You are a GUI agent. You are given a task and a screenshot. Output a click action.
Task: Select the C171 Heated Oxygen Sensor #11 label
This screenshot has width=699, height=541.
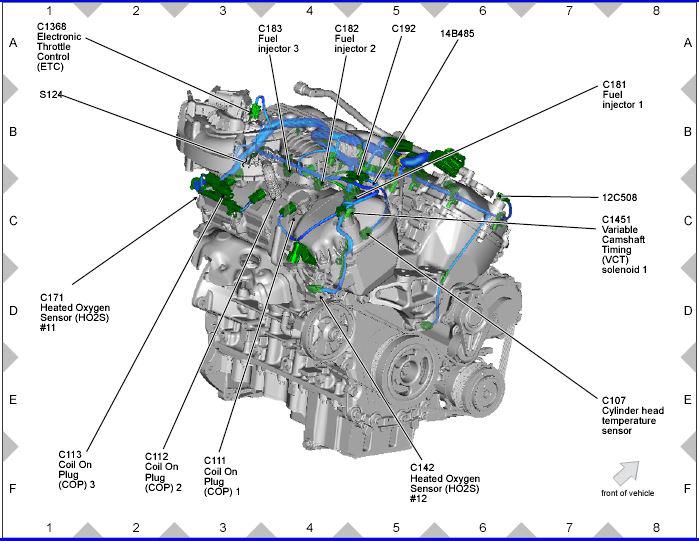pos(75,312)
